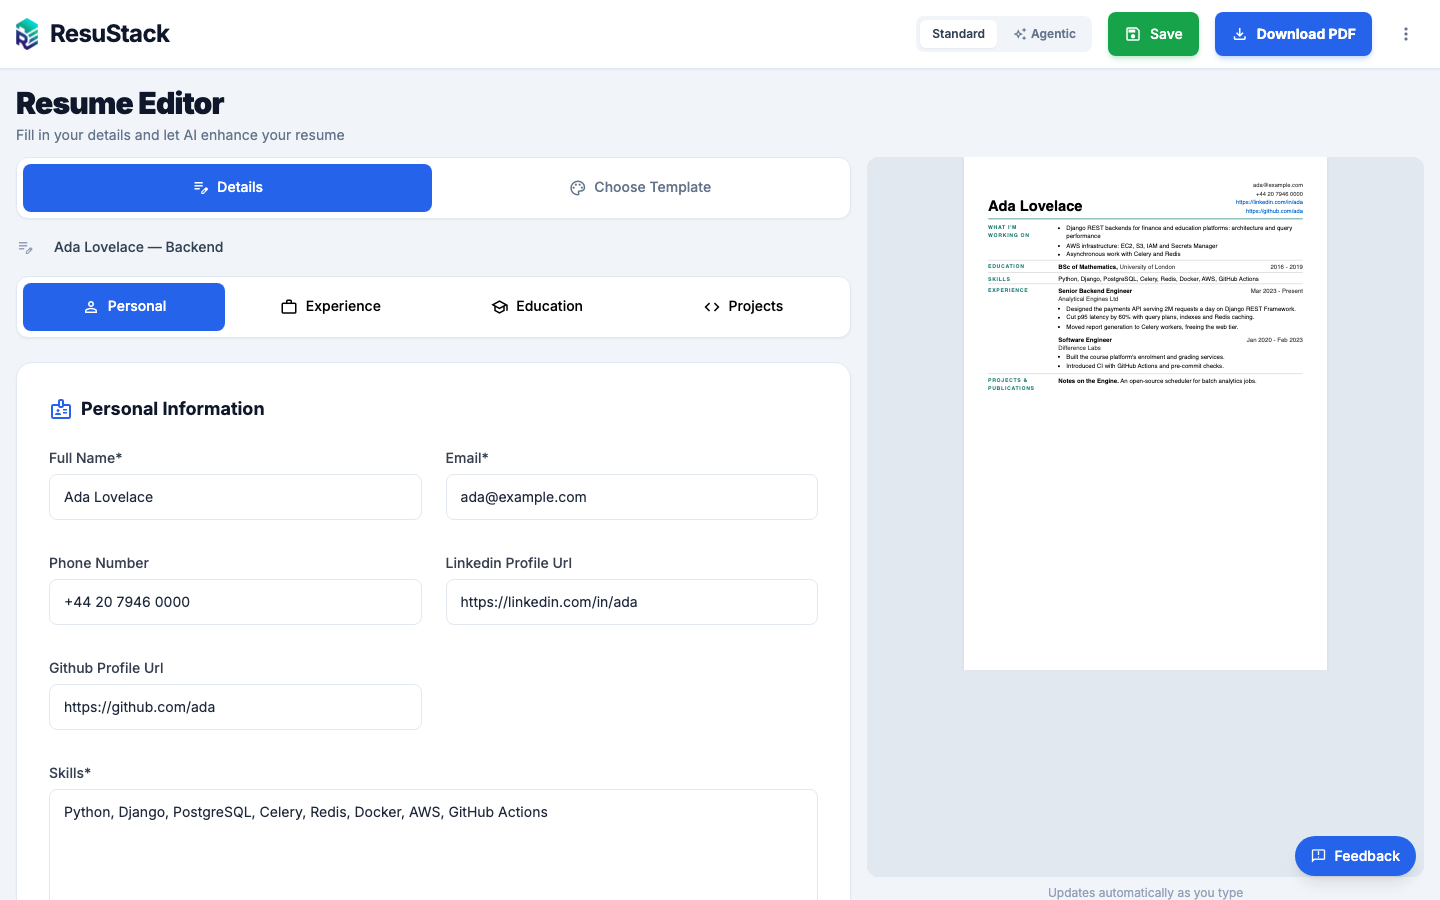Click the resume preview page thumbnail
This screenshot has width=1440, height=900.
pos(1145,414)
